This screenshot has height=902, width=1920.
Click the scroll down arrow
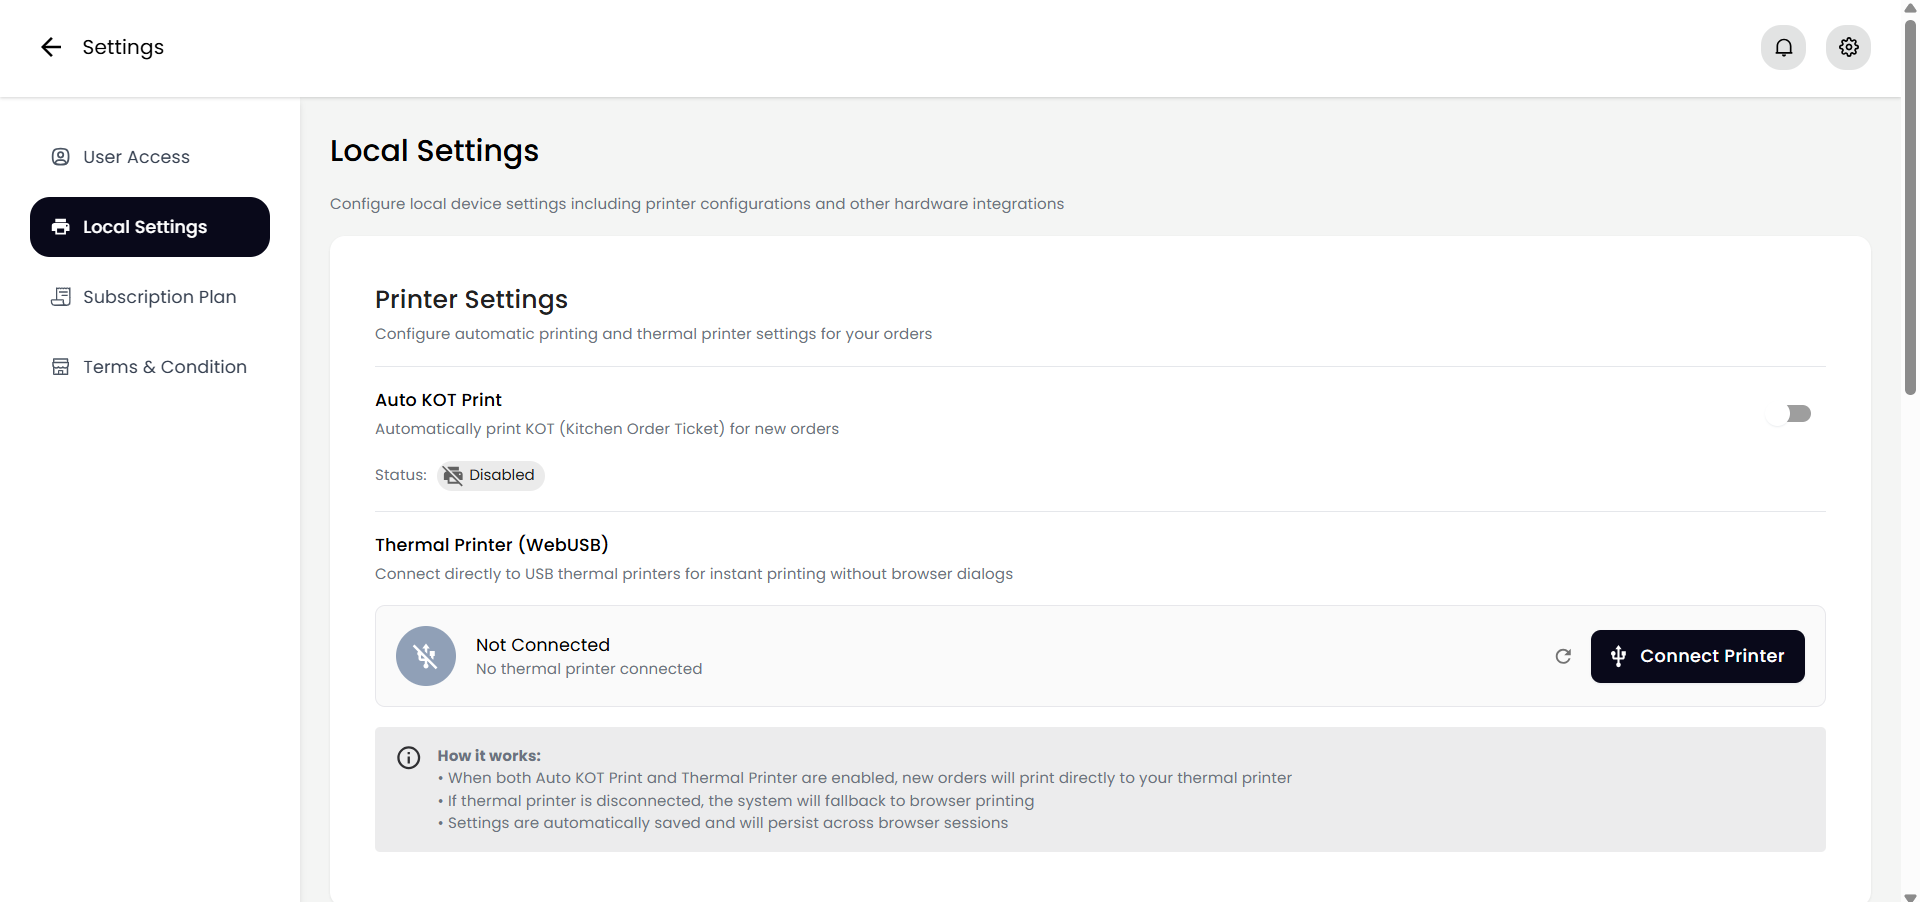(x=1910, y=896)
